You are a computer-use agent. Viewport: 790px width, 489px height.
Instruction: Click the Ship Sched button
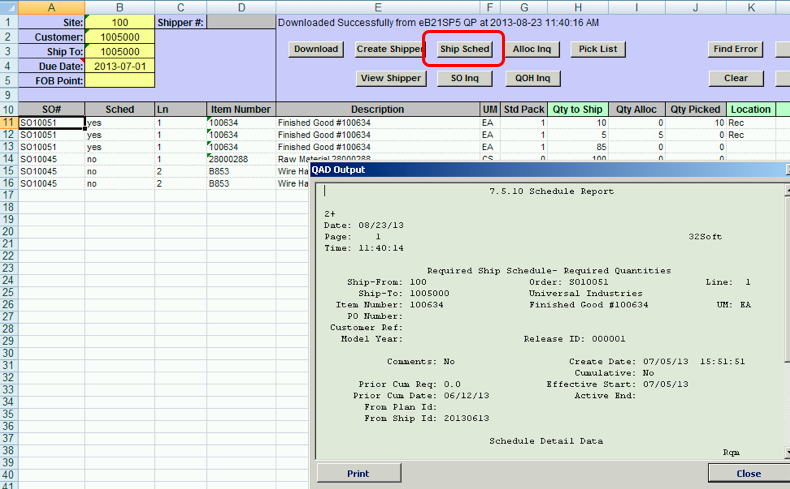tap(465, 49)
